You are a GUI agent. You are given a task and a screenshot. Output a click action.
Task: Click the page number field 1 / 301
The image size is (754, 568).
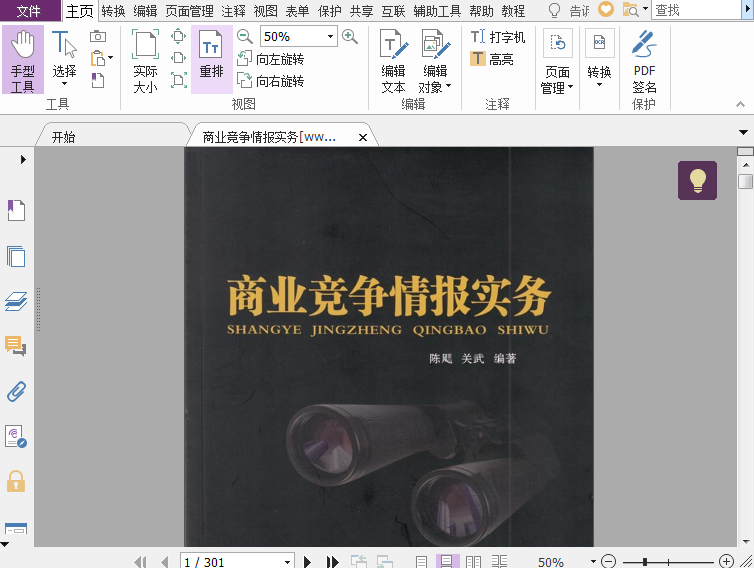(232, 562)
